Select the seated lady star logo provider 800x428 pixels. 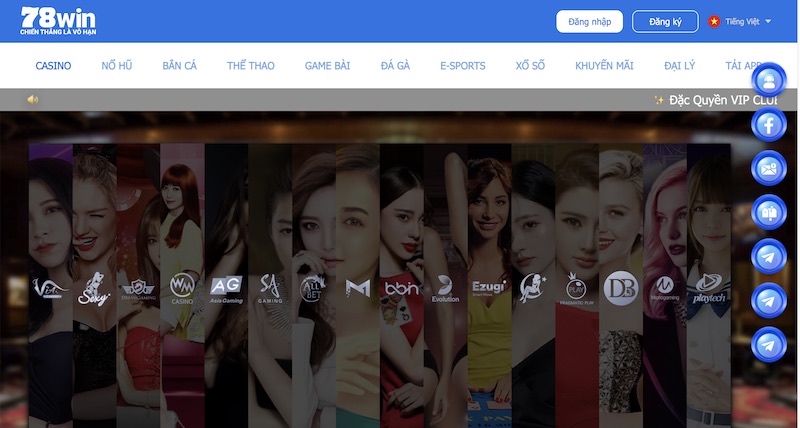[x=533, y=288]
